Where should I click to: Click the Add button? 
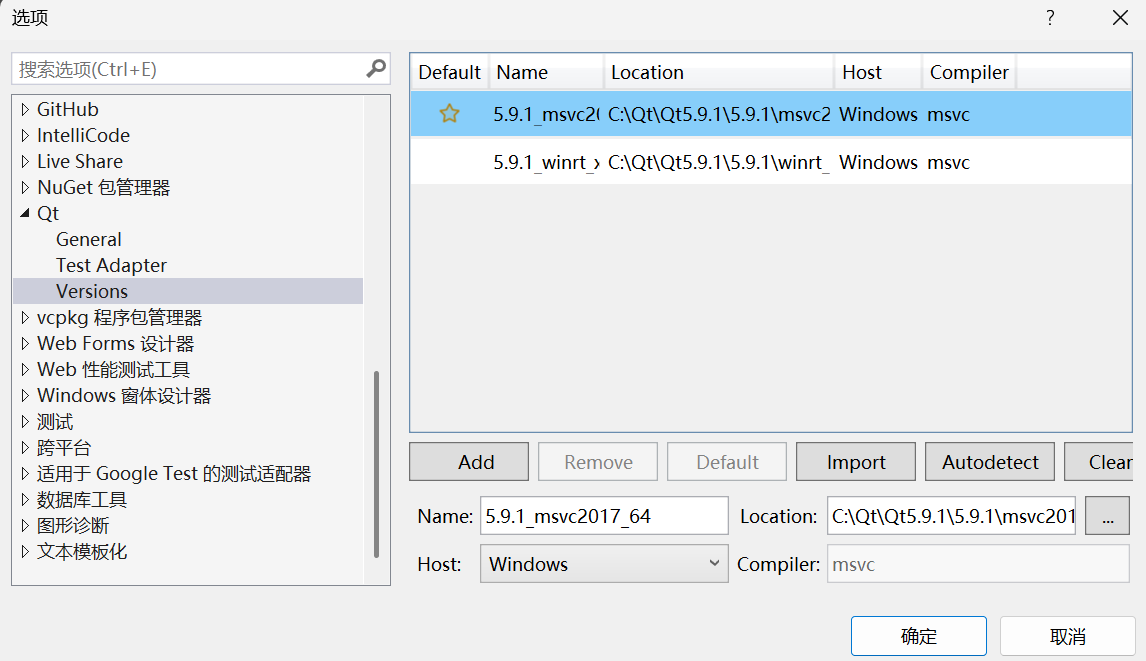pos(468,461)
